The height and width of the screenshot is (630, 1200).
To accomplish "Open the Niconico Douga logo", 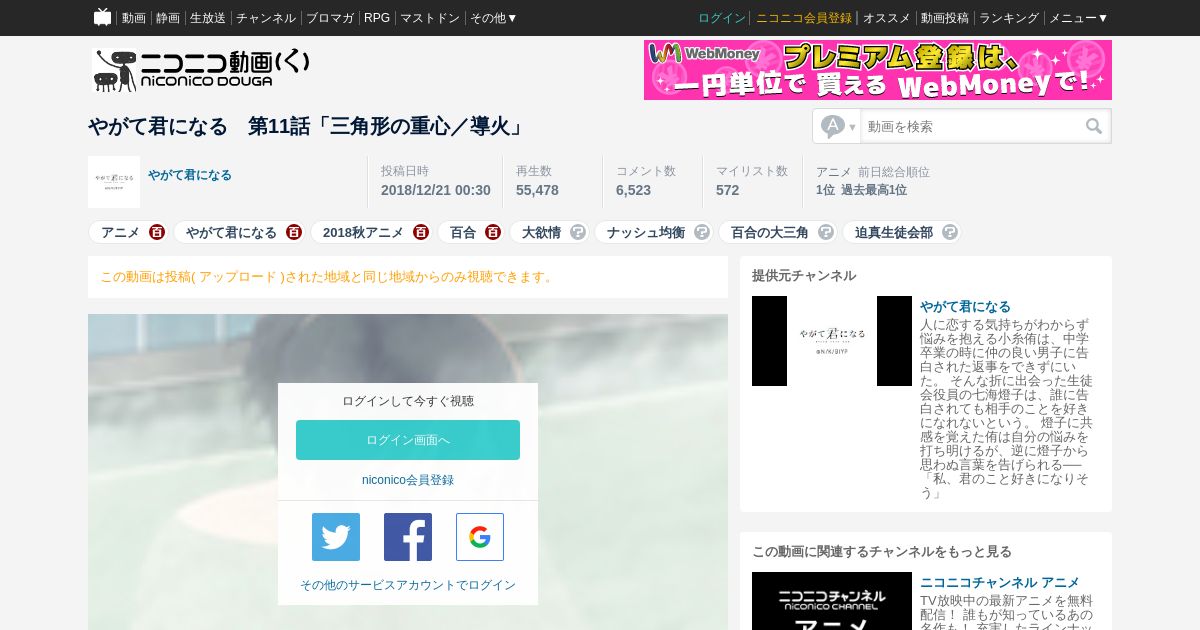I will [200, 70].
